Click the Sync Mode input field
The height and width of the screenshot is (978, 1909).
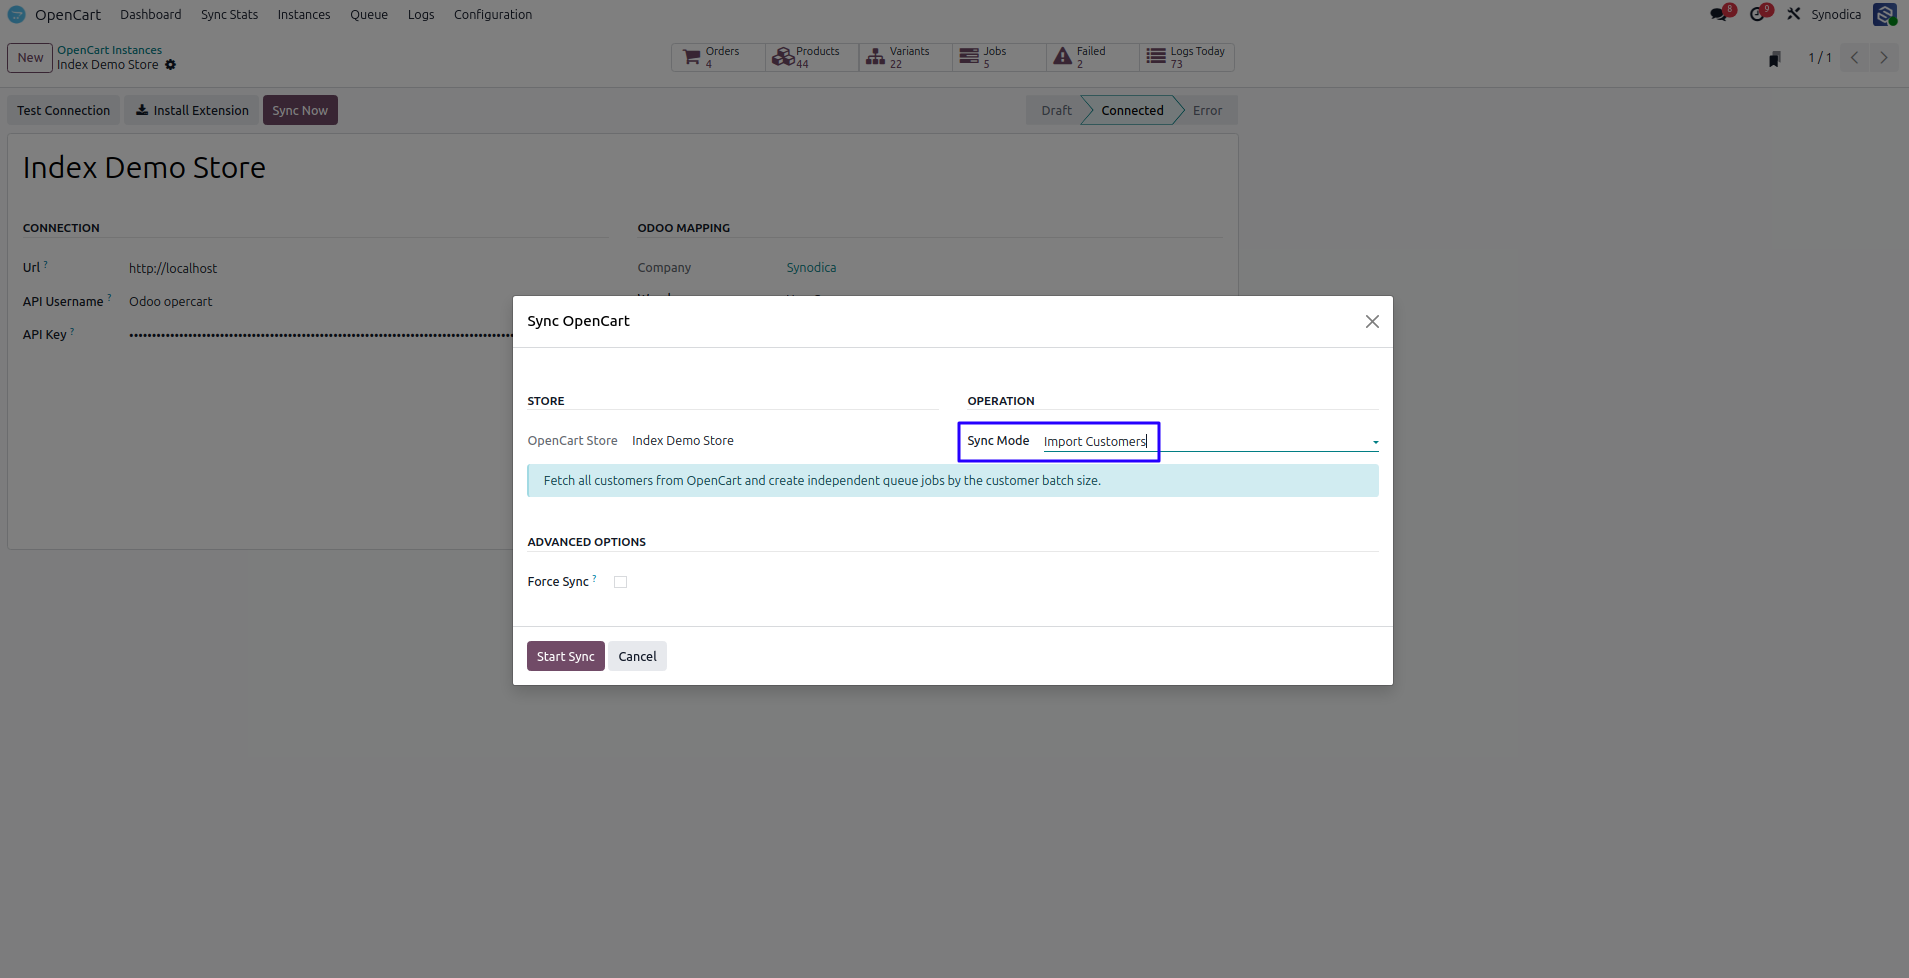(1210, 441)
